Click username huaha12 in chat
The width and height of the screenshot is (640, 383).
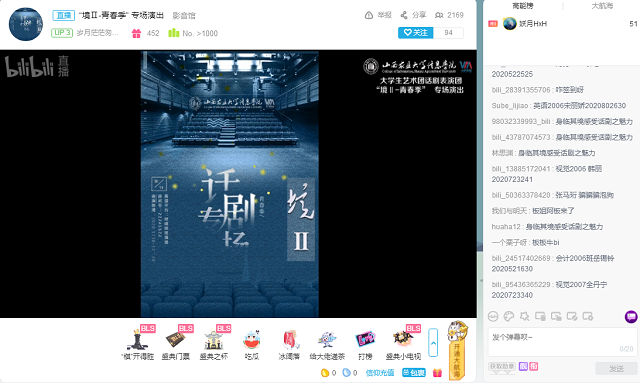(x=506, y=227)
